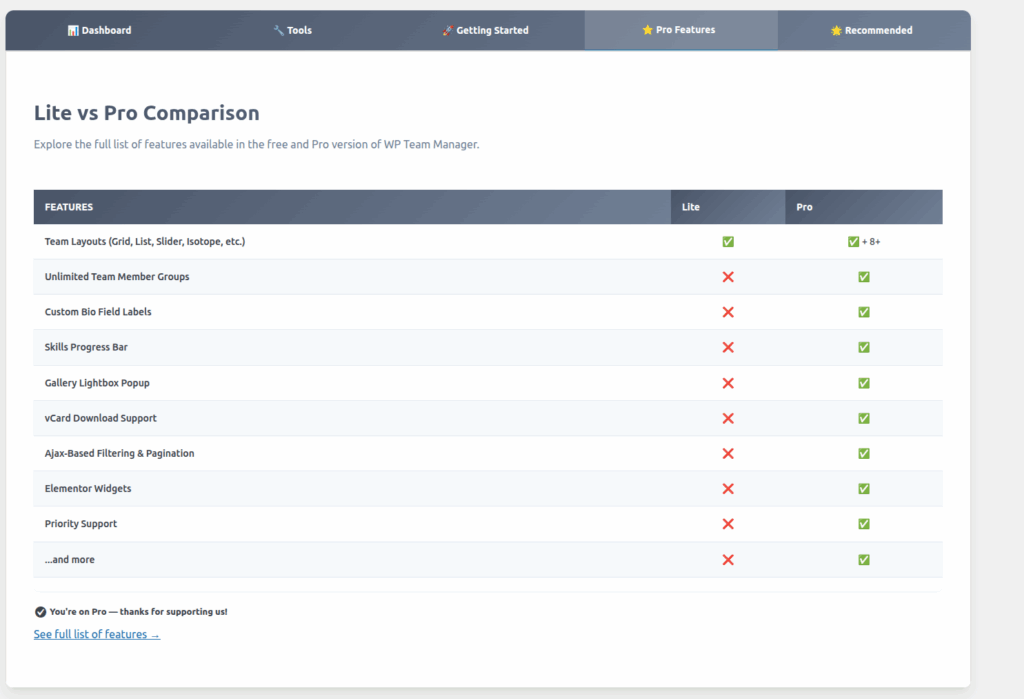Screen dimensions: 1024x699
Task: Click the Pro column header
Action: coord(804,207)
